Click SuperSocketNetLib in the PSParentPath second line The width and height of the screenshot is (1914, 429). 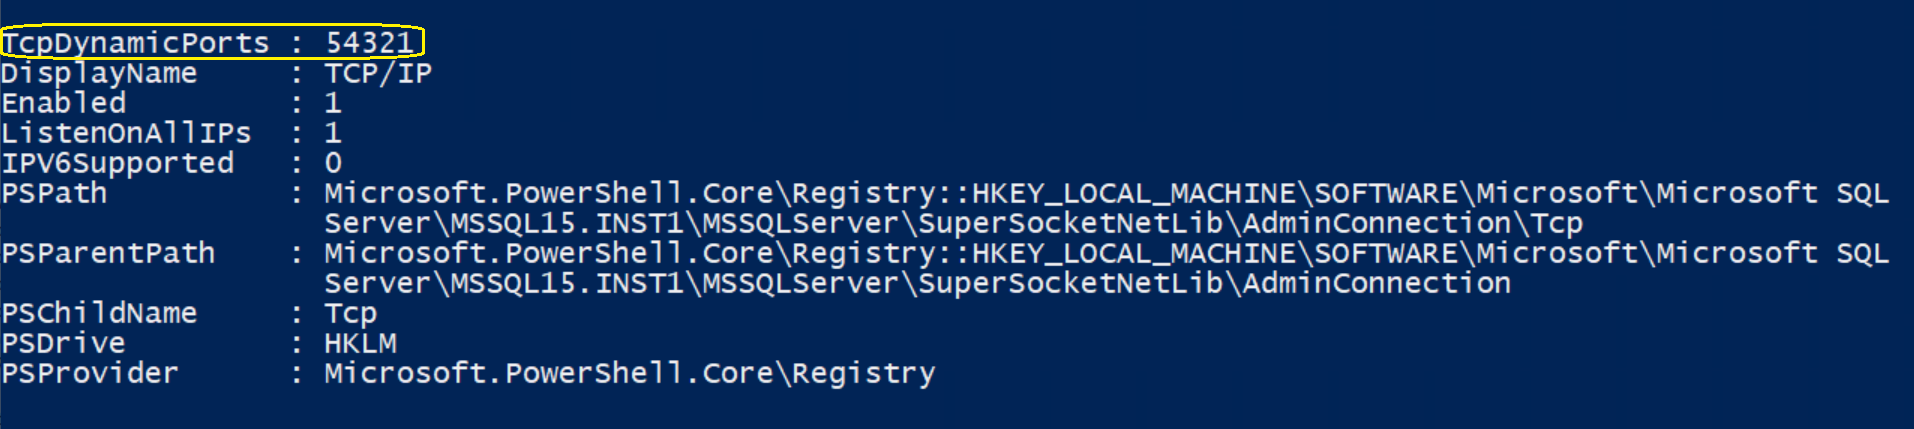point(1071,283)
